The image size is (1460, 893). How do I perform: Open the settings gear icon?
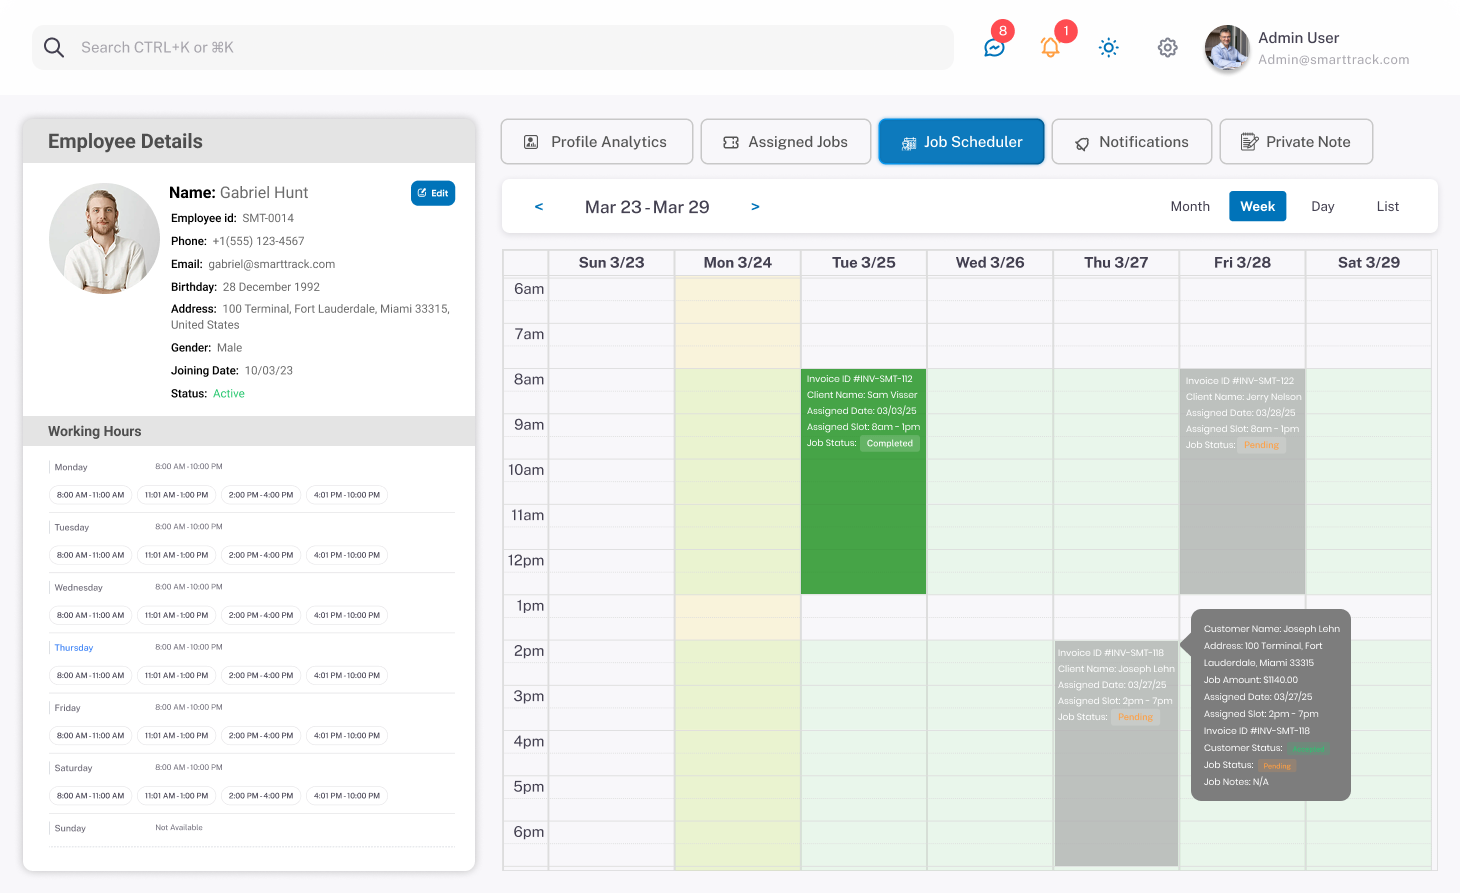pos(1167,47)
